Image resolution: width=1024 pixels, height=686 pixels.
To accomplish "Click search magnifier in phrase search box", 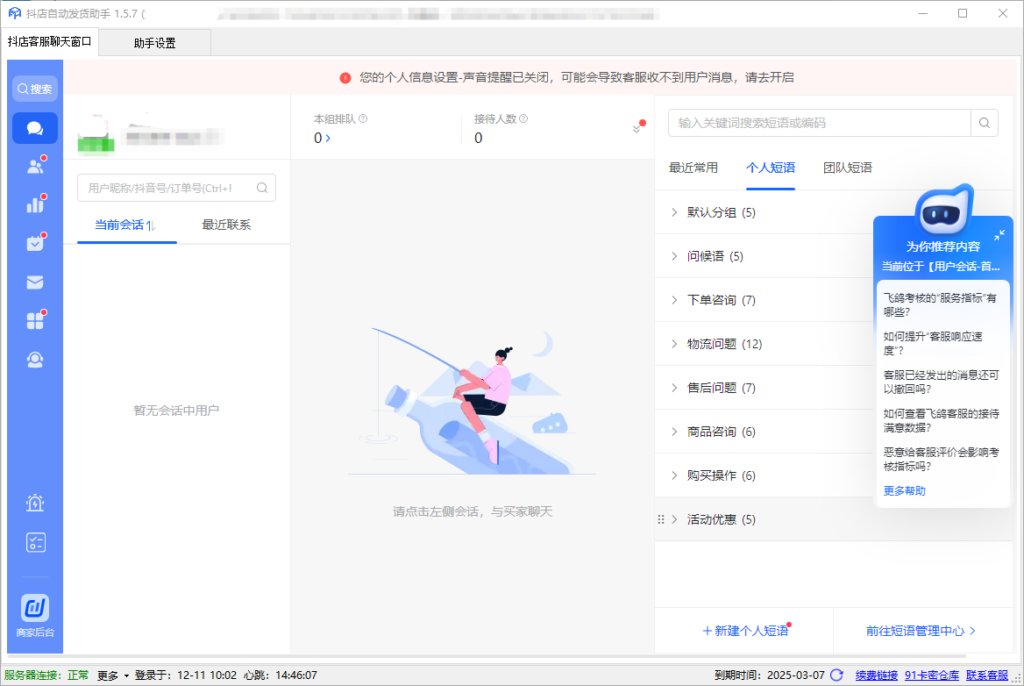I will coord(984,123).
